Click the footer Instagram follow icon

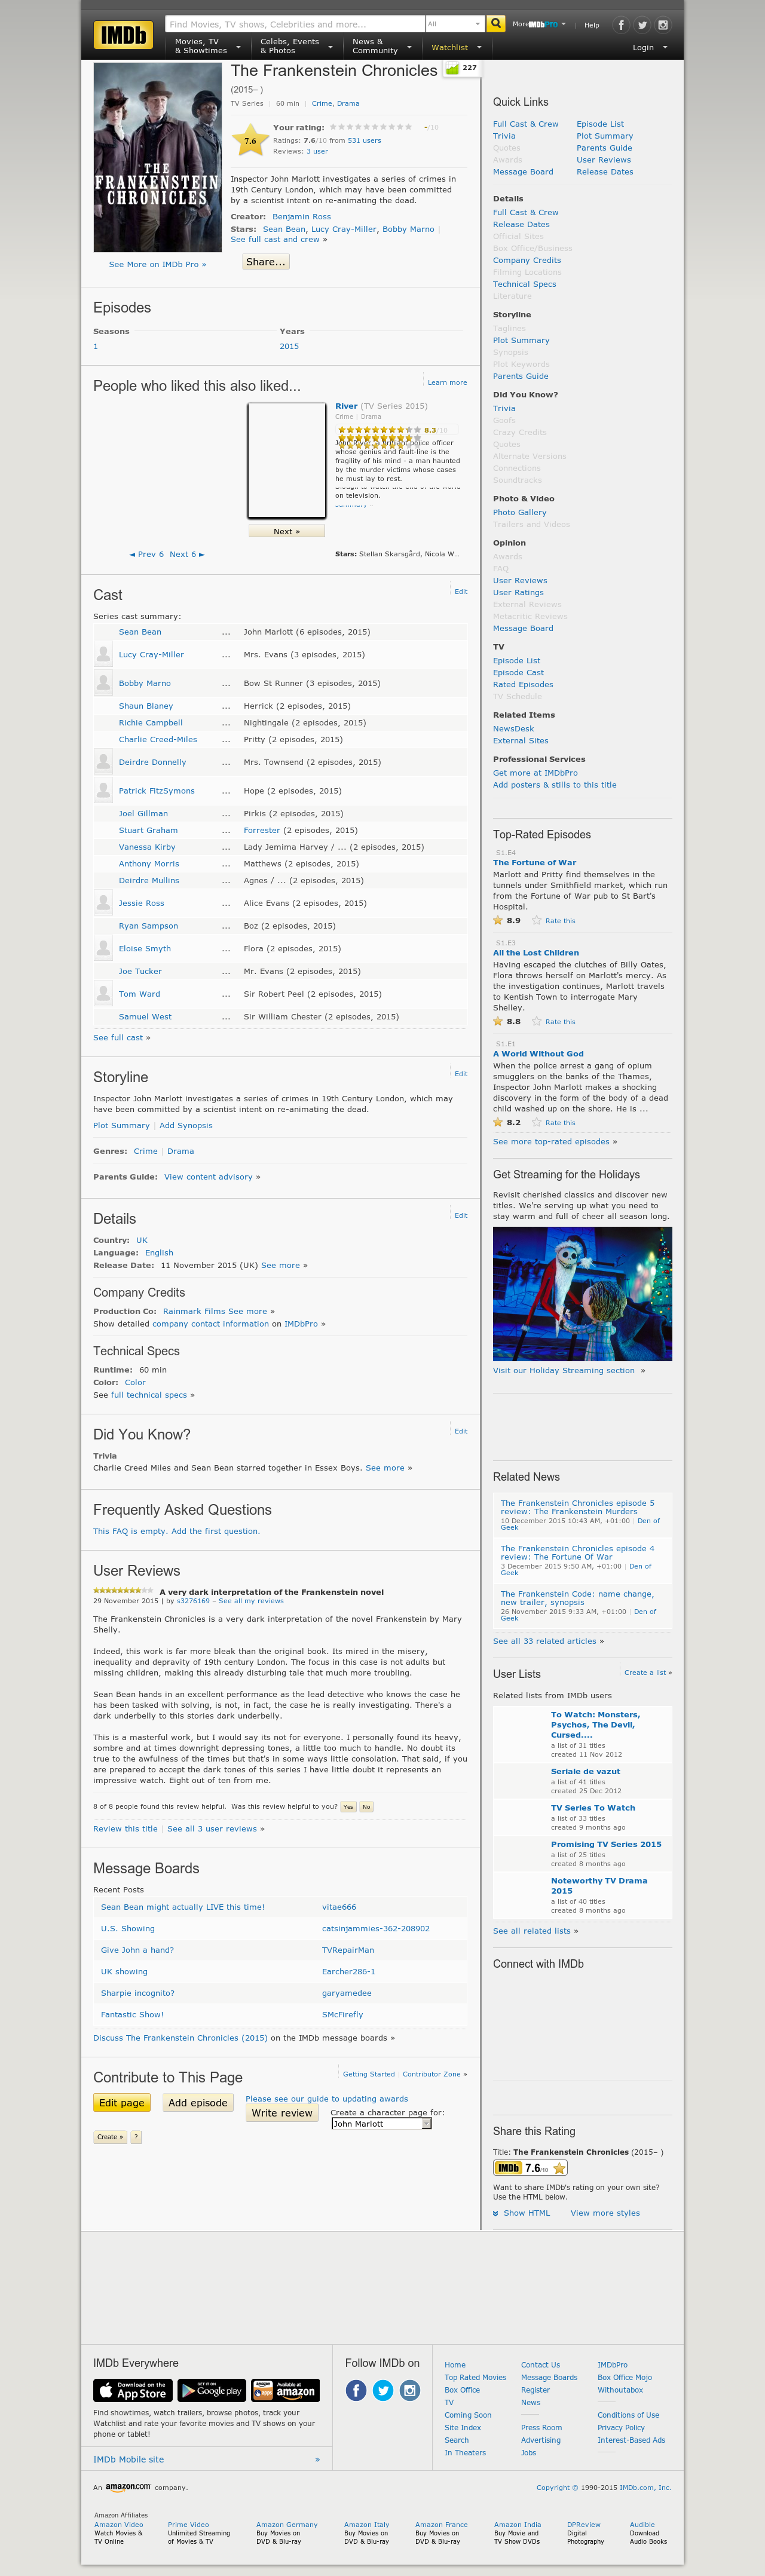tap(410, 2390)
